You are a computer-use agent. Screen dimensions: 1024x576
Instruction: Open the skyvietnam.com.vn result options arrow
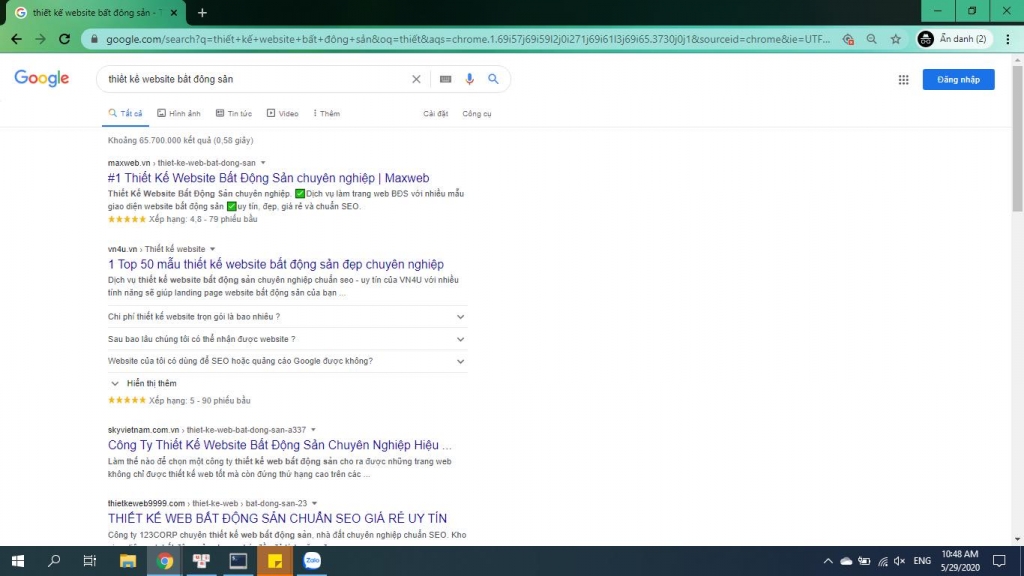click(313, 430)
